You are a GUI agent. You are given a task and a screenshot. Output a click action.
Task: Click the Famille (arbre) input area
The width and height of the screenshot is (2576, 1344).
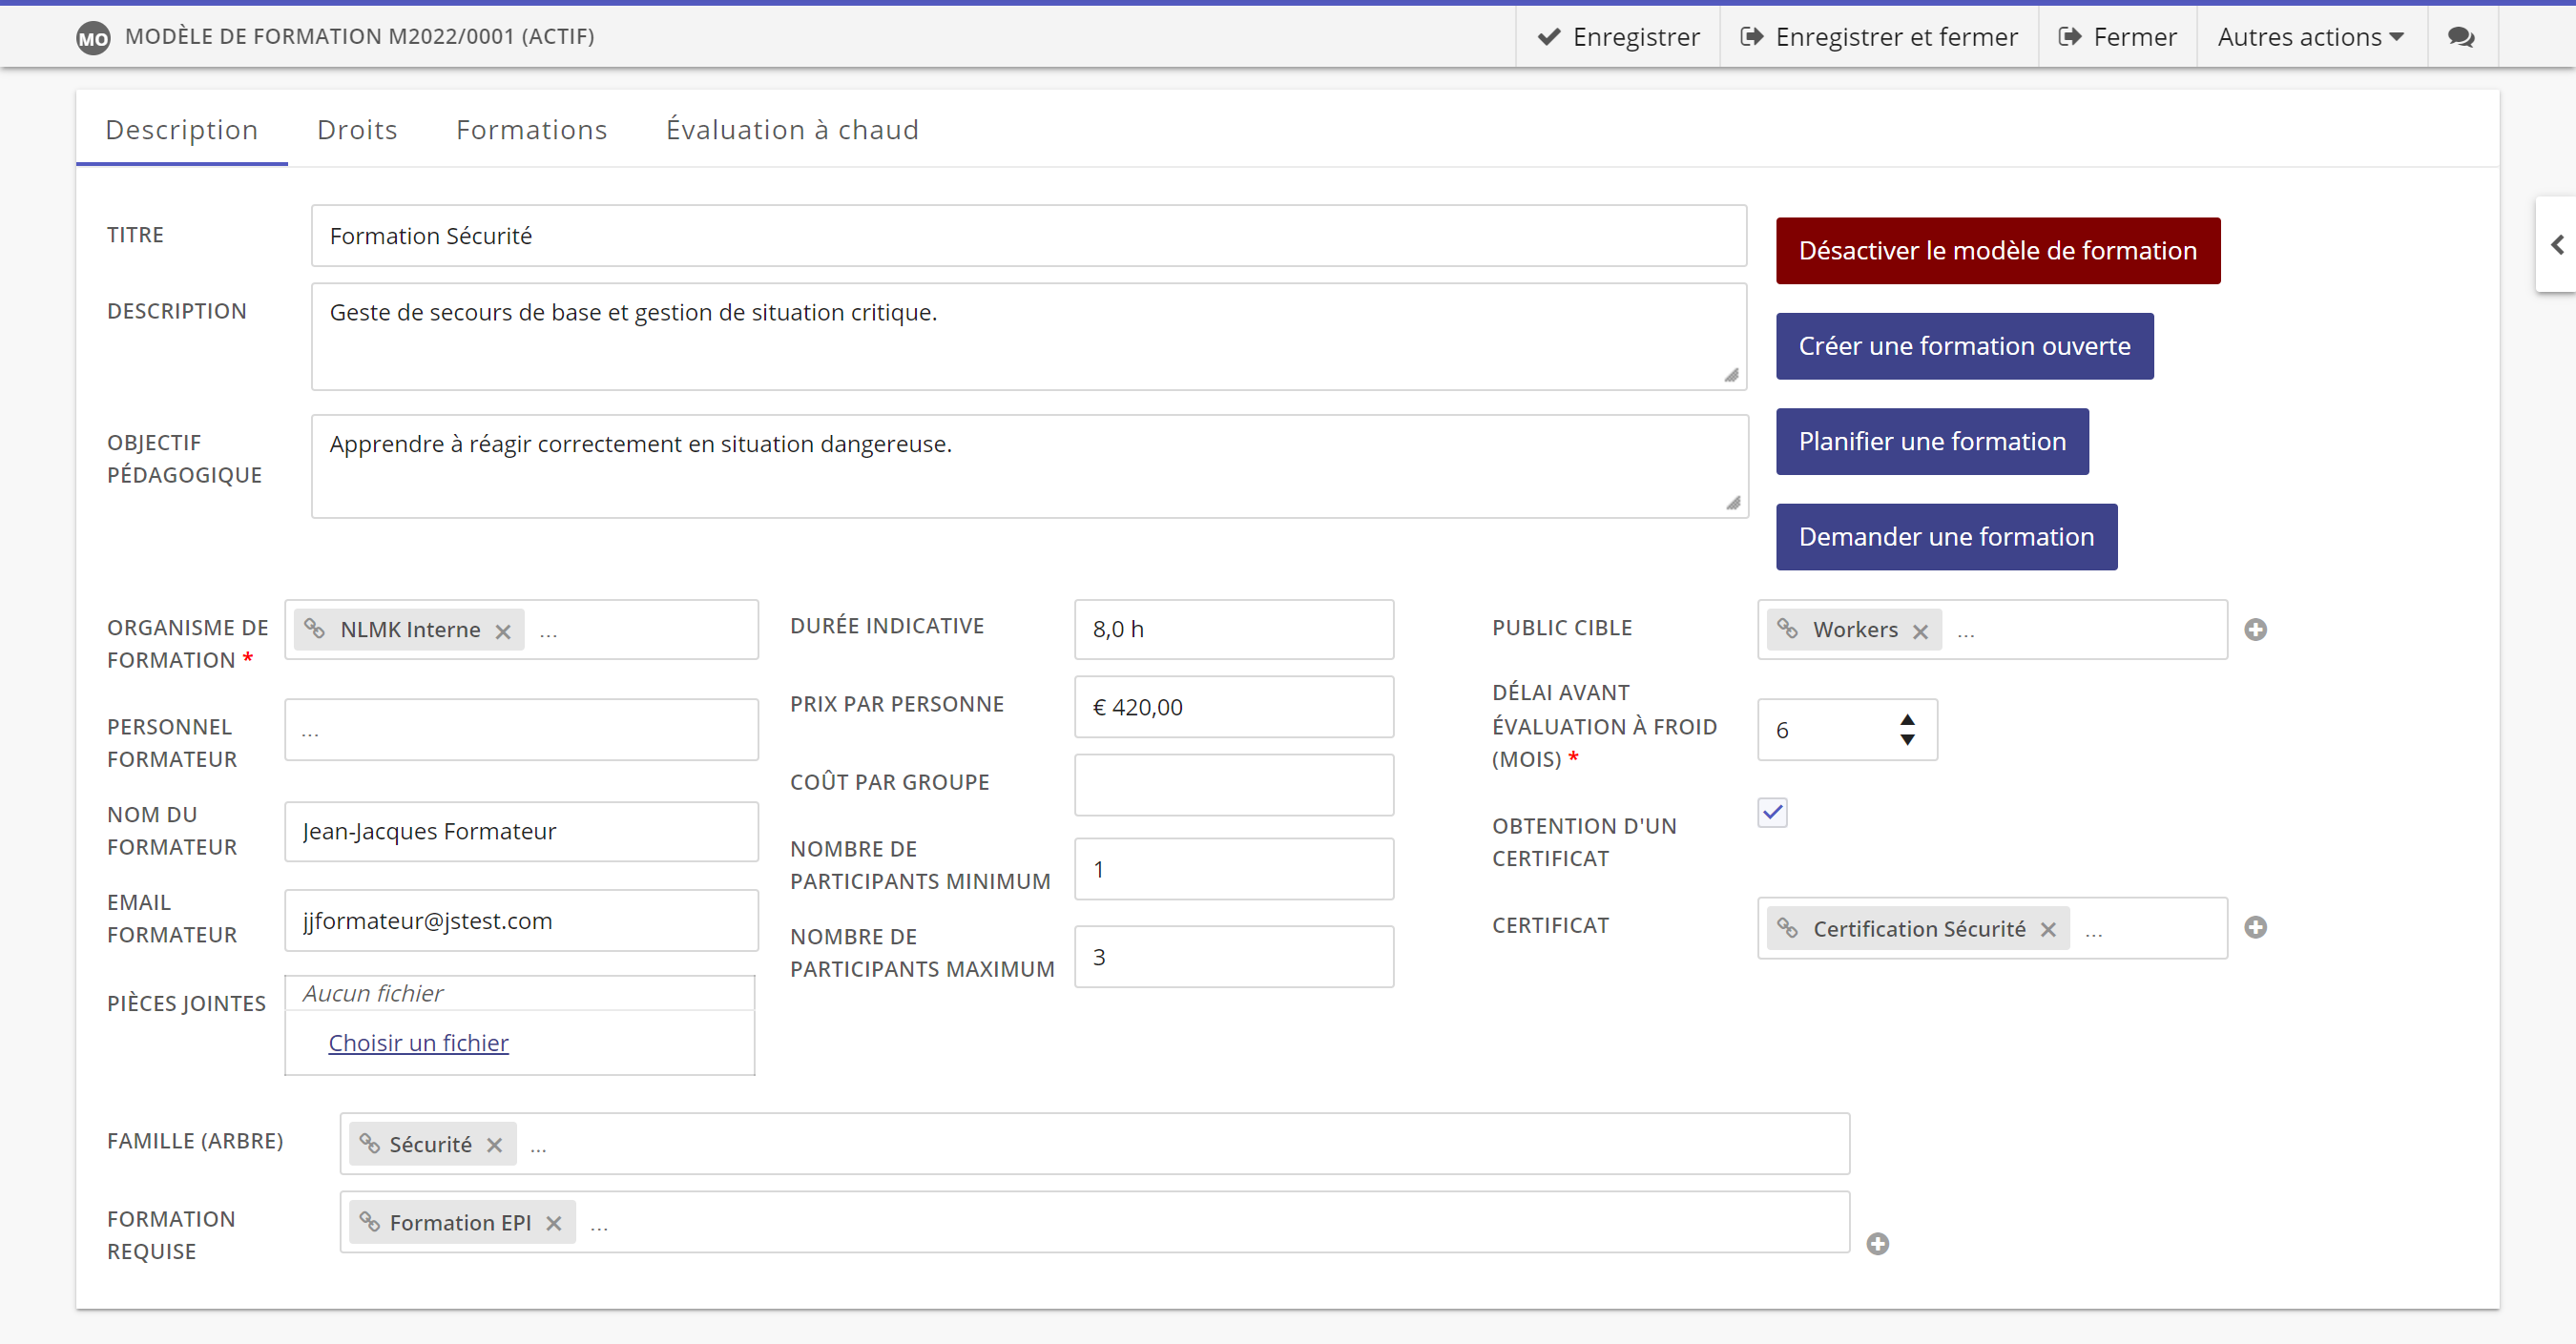point(1094,1144)
